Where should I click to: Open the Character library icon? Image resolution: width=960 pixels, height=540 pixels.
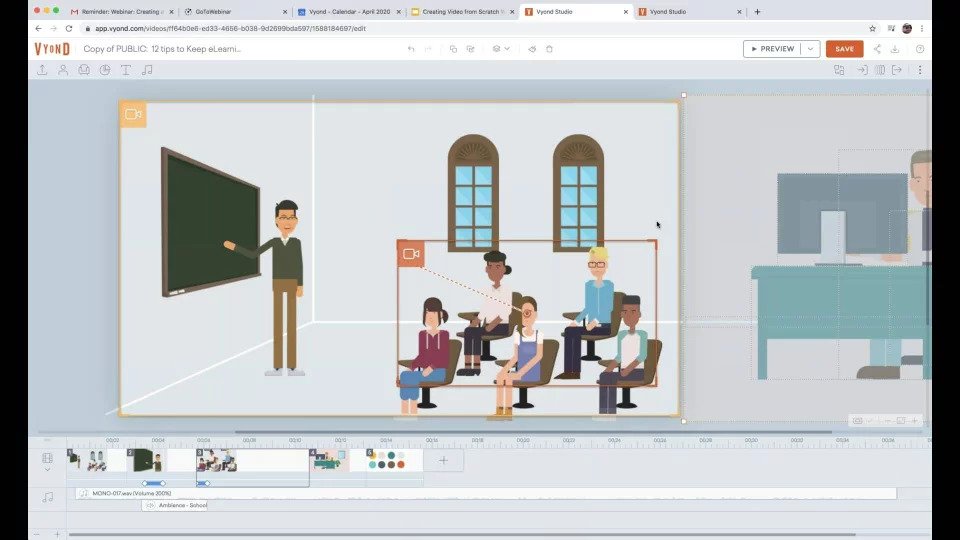click(63, 70)
